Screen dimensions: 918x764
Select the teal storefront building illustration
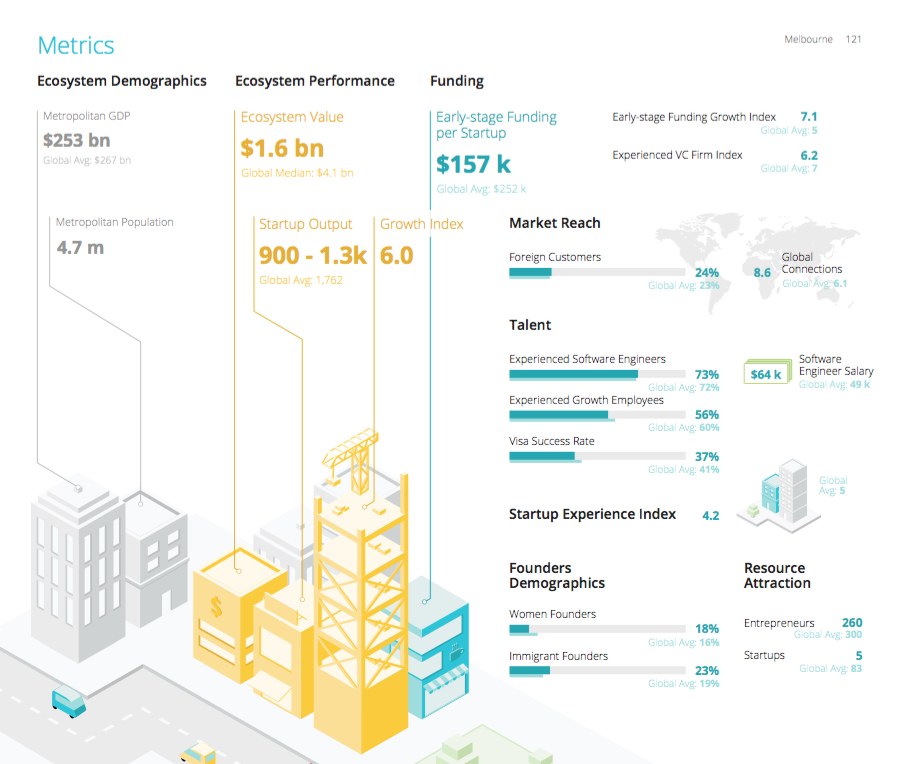(x=430, y=640)
